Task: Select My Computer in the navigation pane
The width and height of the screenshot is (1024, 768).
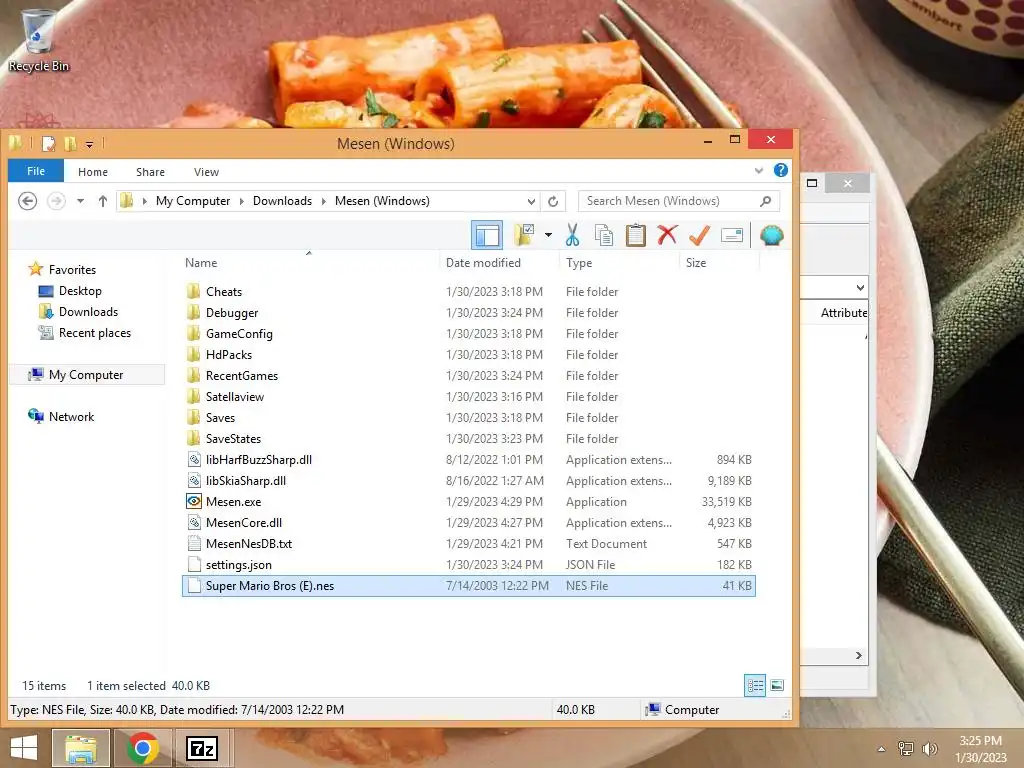Action: 86,375
